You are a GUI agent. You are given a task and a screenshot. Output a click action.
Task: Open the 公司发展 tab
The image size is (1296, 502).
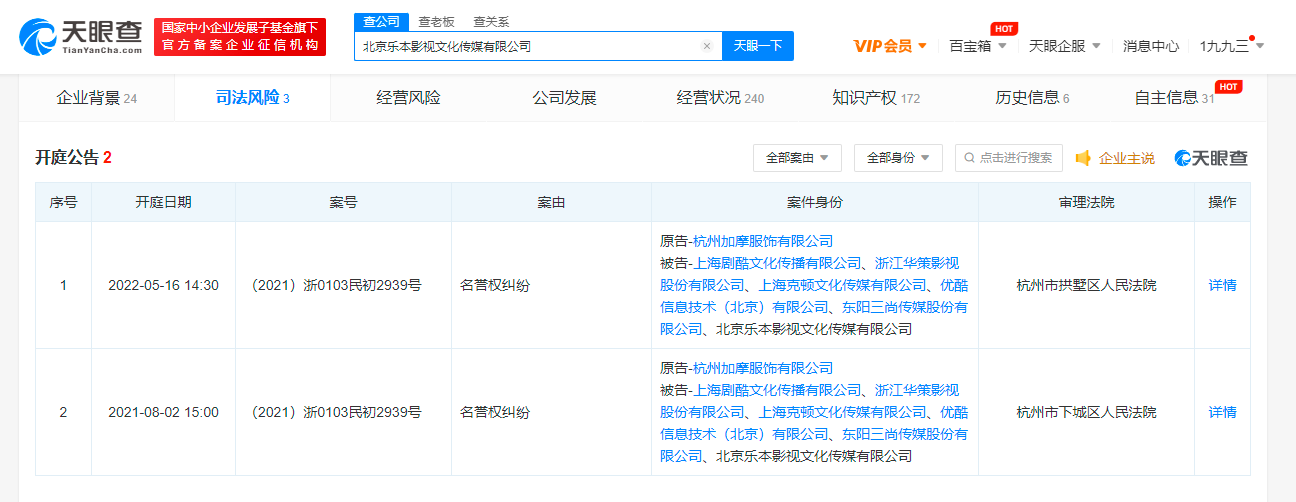[564, 98]
